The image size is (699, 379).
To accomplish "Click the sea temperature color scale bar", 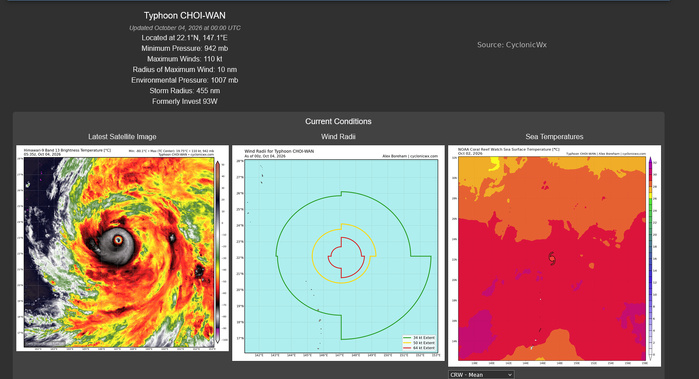I will click(650, 259).
